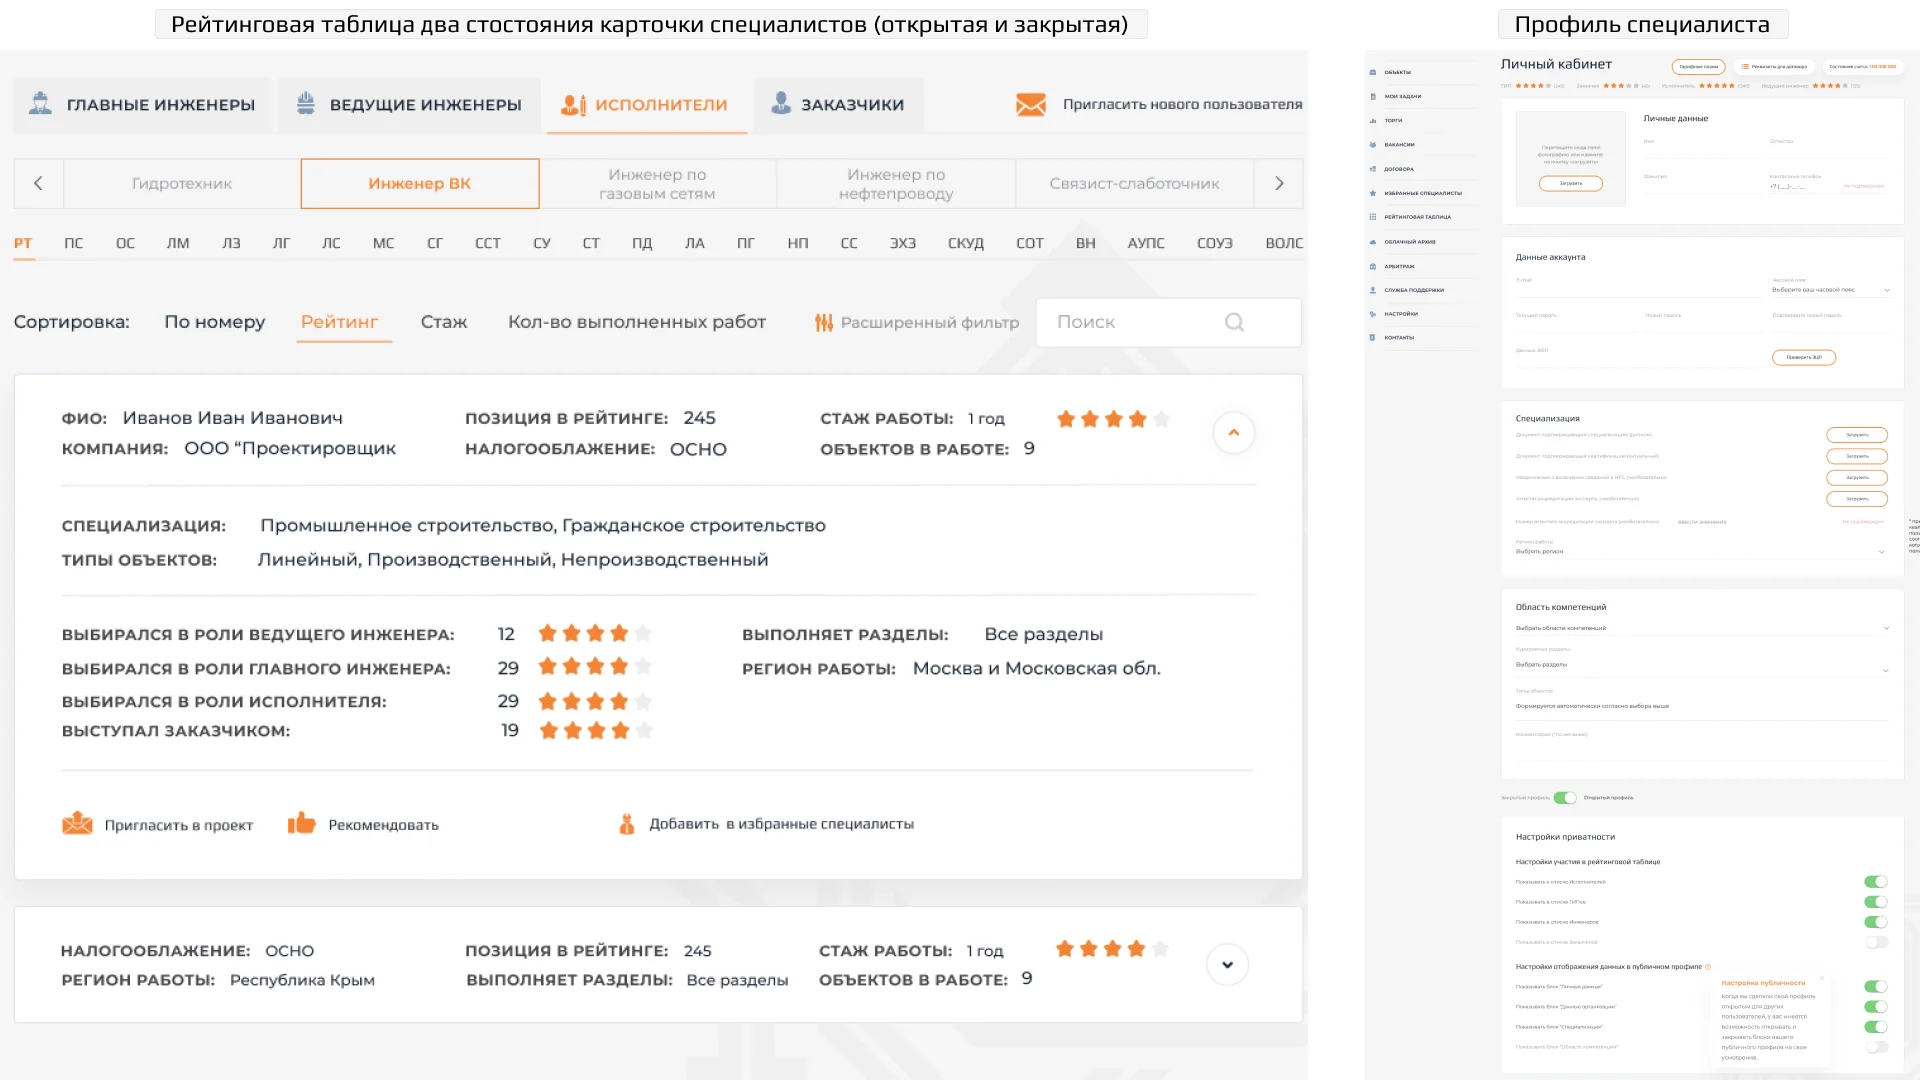This screenshot has height=1080, width=1920.
Task: Sort results by Стаж
Action: [443, 322]
